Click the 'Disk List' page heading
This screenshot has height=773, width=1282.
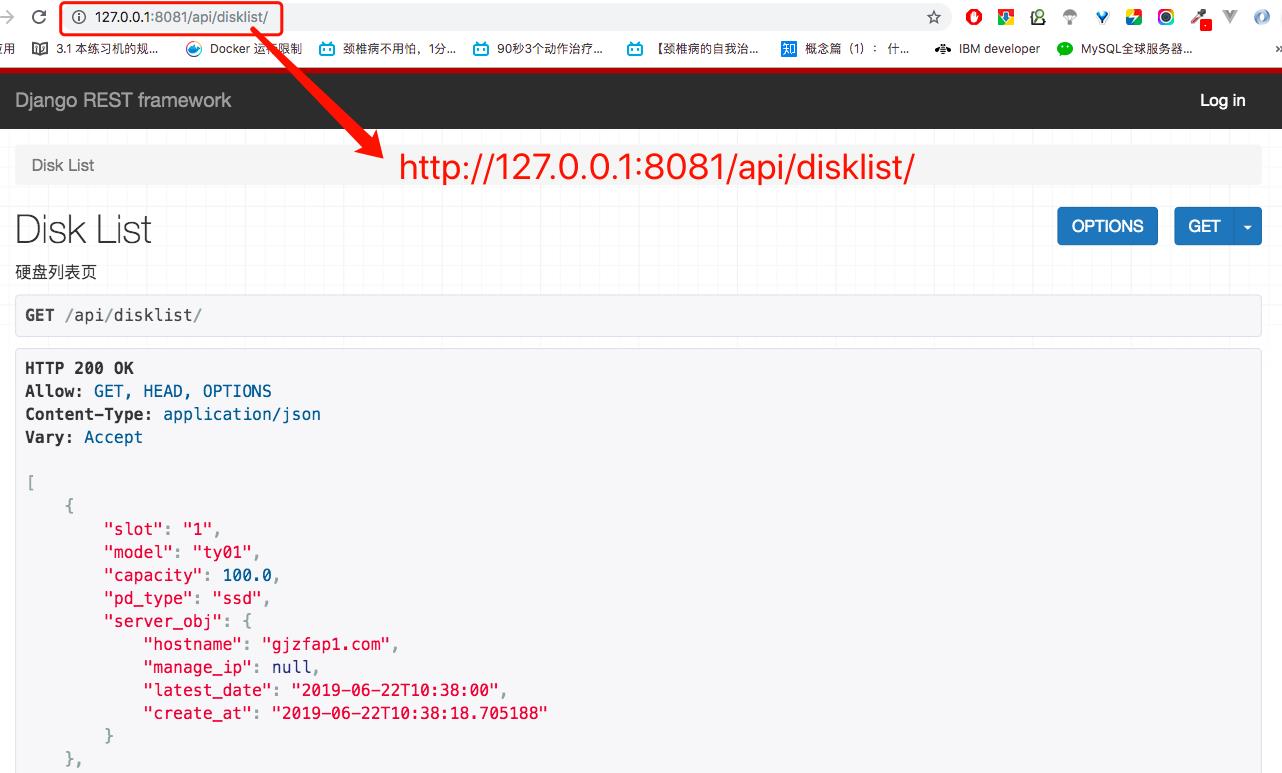(84, 229)
